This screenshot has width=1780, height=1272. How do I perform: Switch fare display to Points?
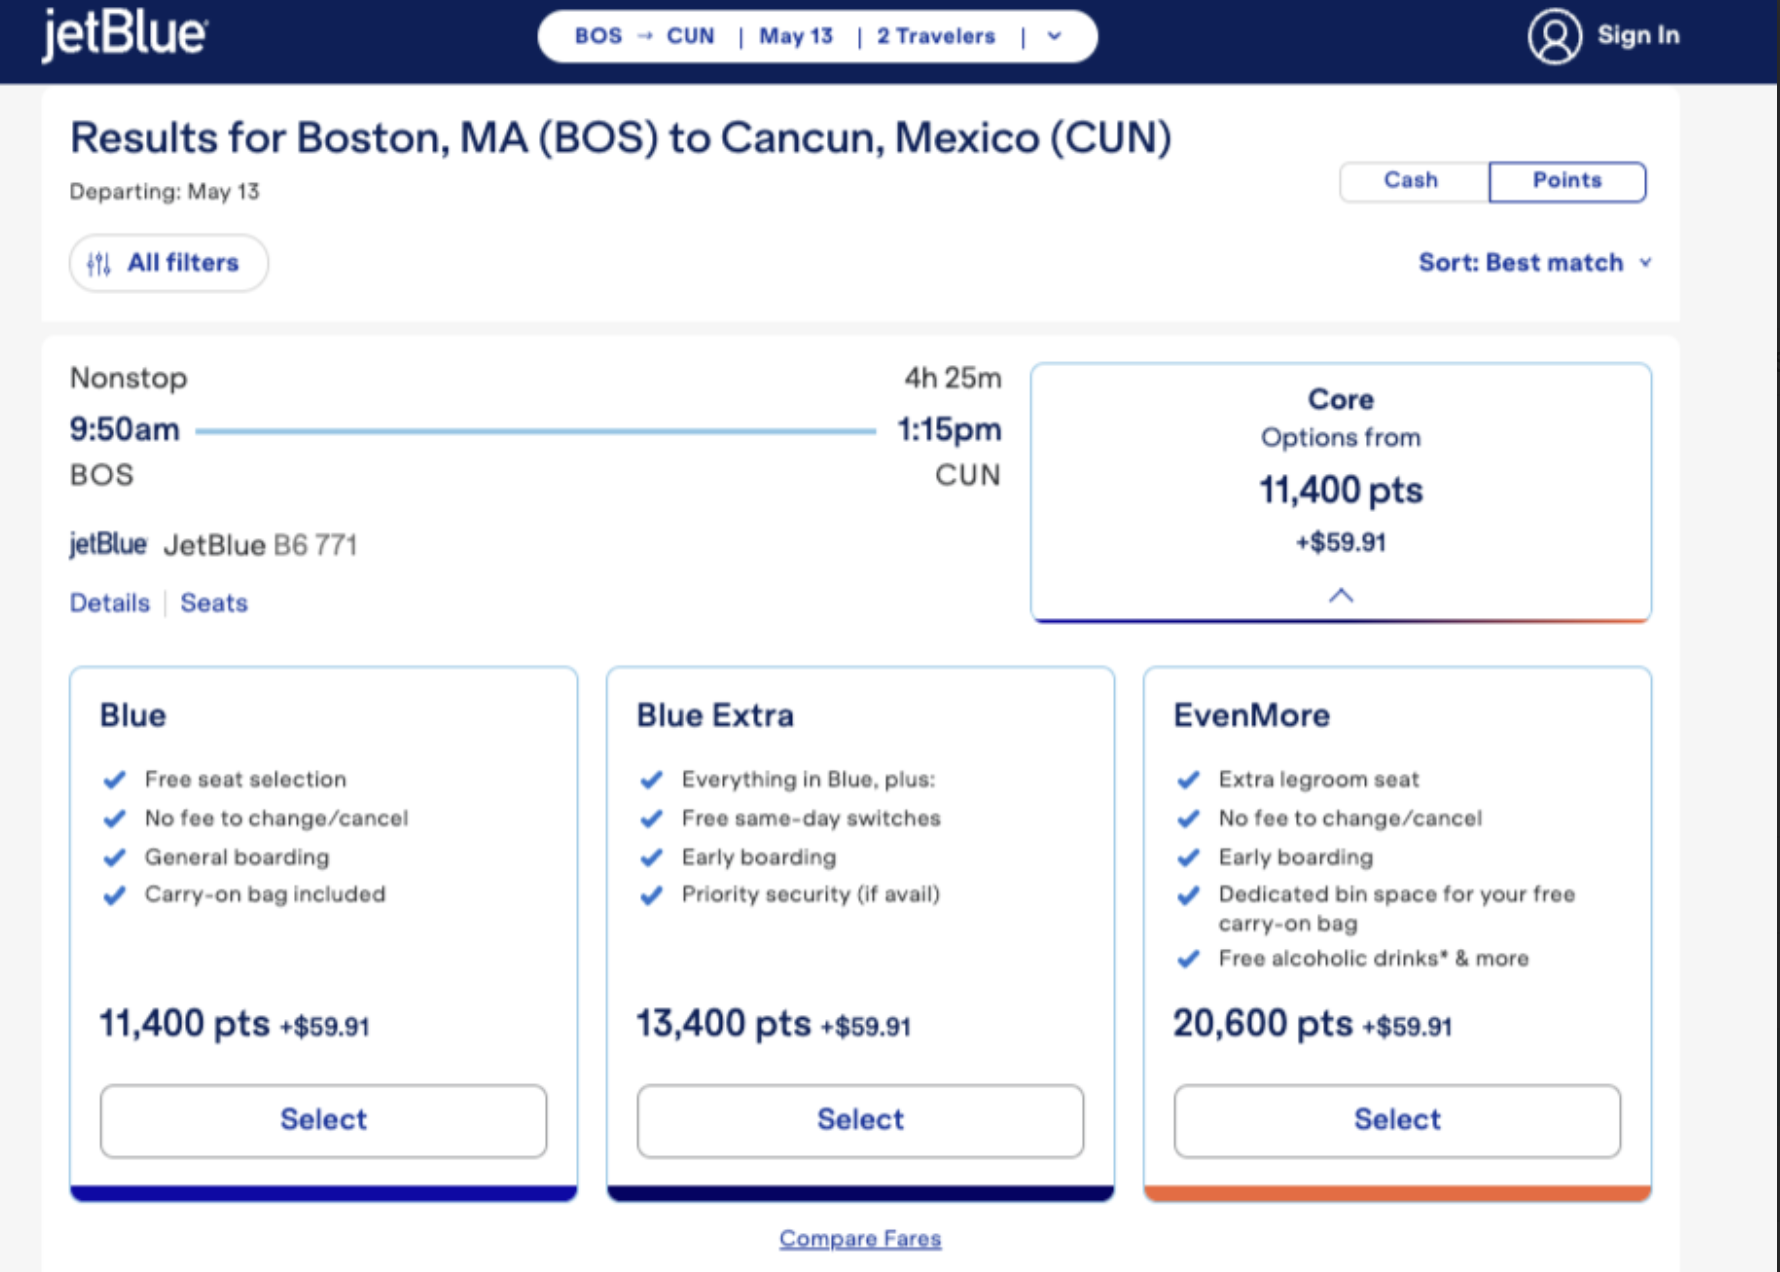tap(1566, 181)
